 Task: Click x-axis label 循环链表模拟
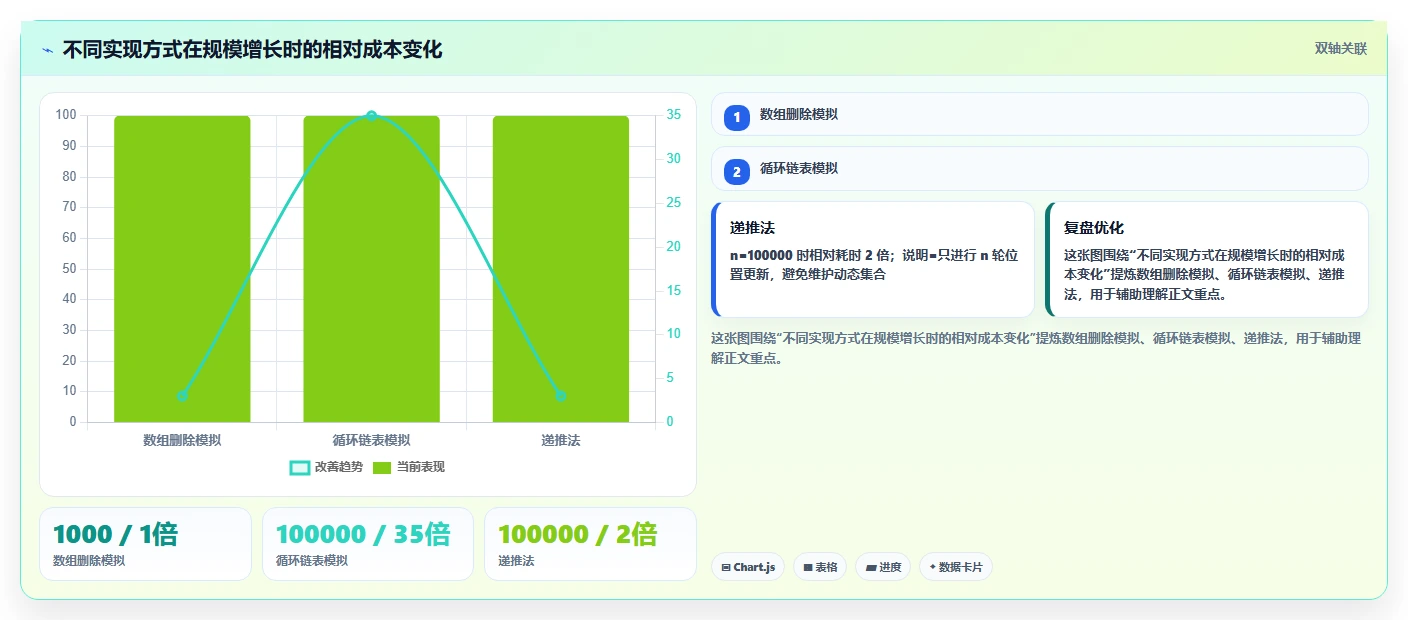(x=371, y=440)
